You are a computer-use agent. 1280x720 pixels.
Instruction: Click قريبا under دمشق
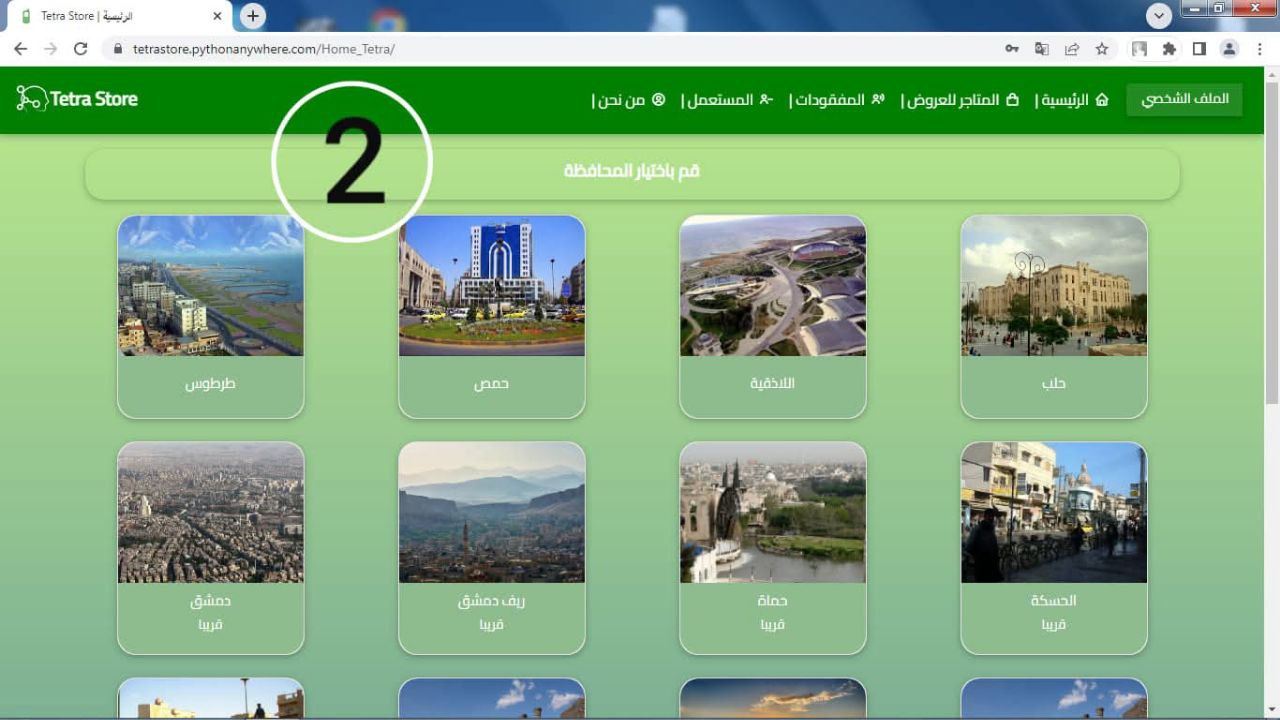coord(211,624)
